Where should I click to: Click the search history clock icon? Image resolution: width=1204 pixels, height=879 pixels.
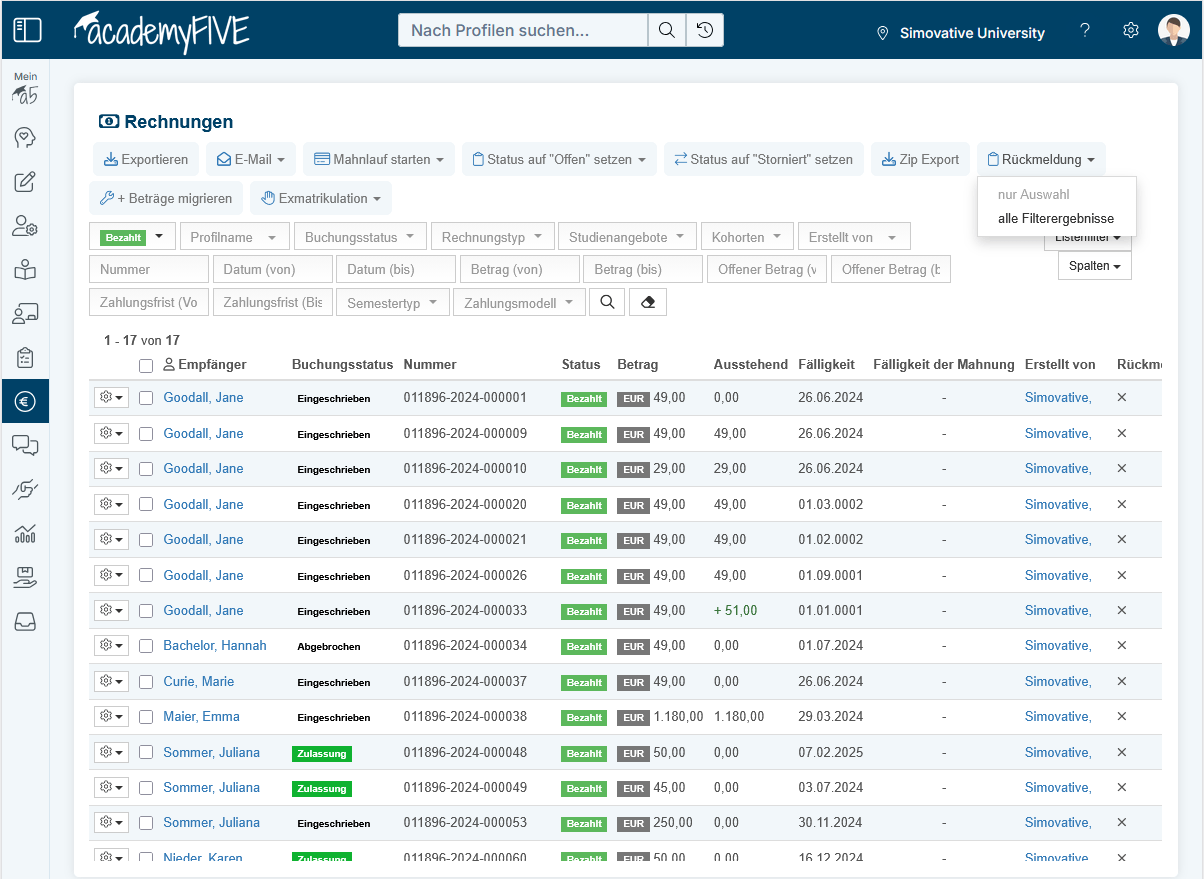point(705,31)
